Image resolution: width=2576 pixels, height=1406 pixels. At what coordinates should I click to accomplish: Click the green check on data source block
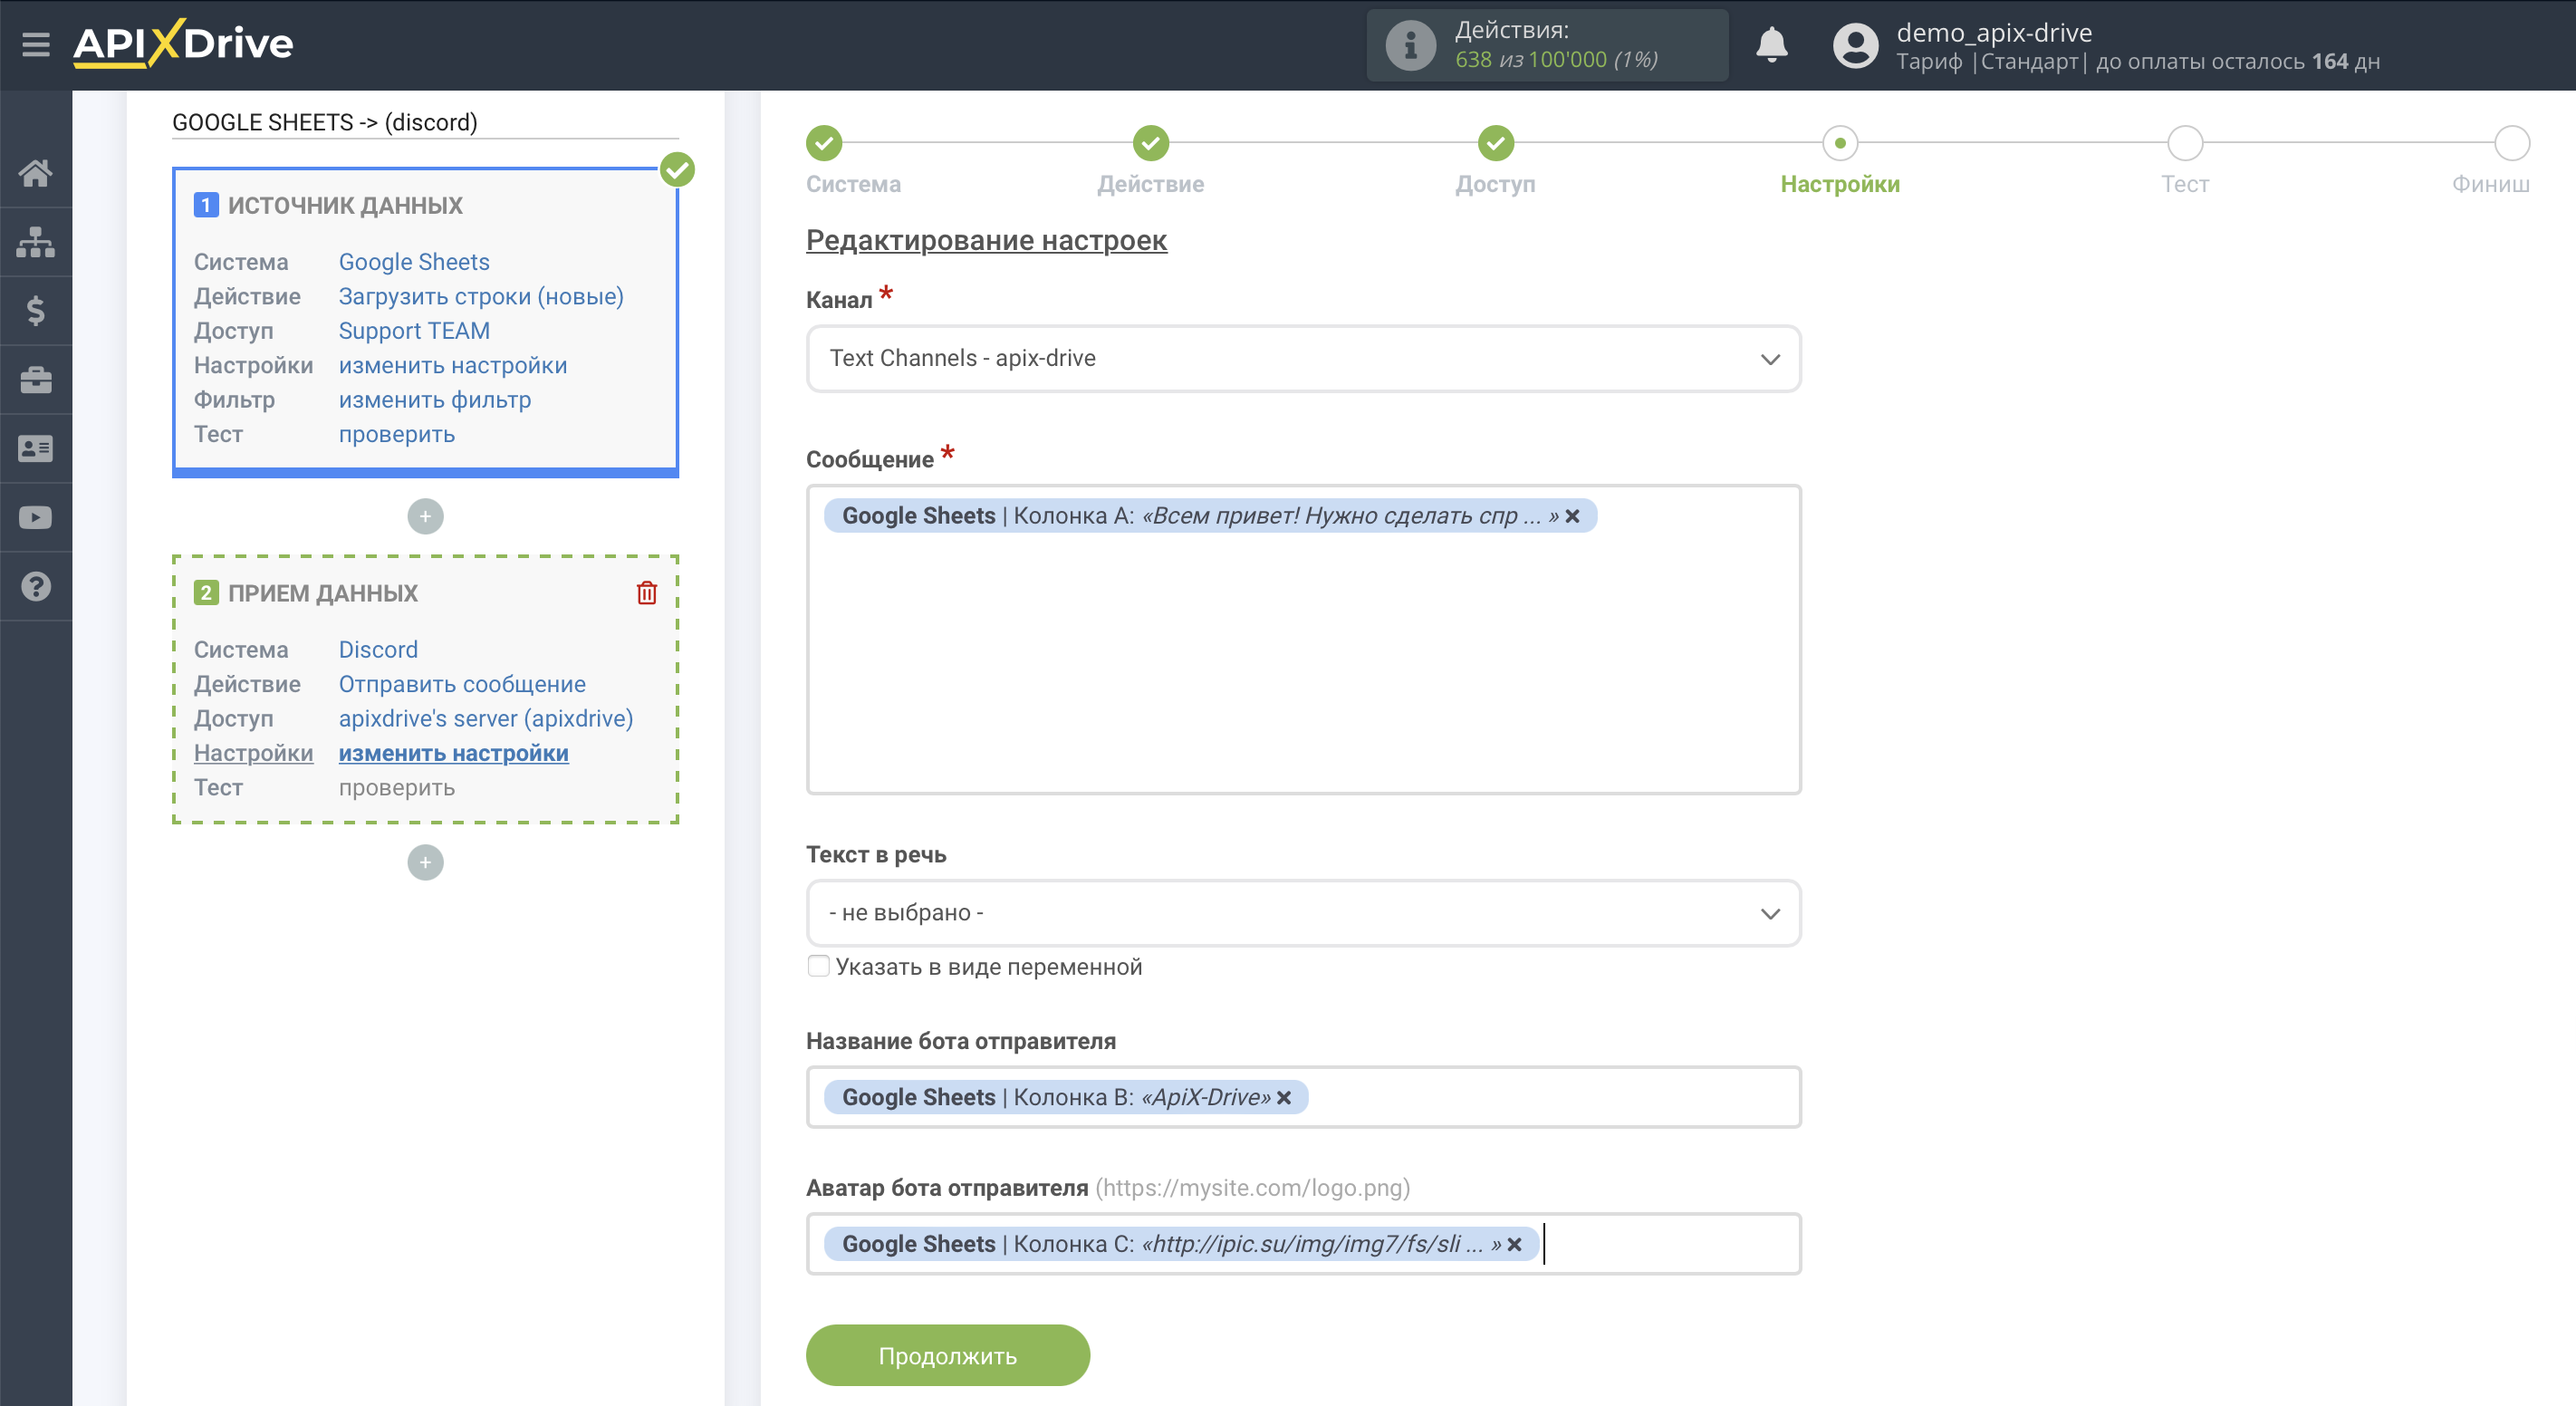tap(677, 170)
